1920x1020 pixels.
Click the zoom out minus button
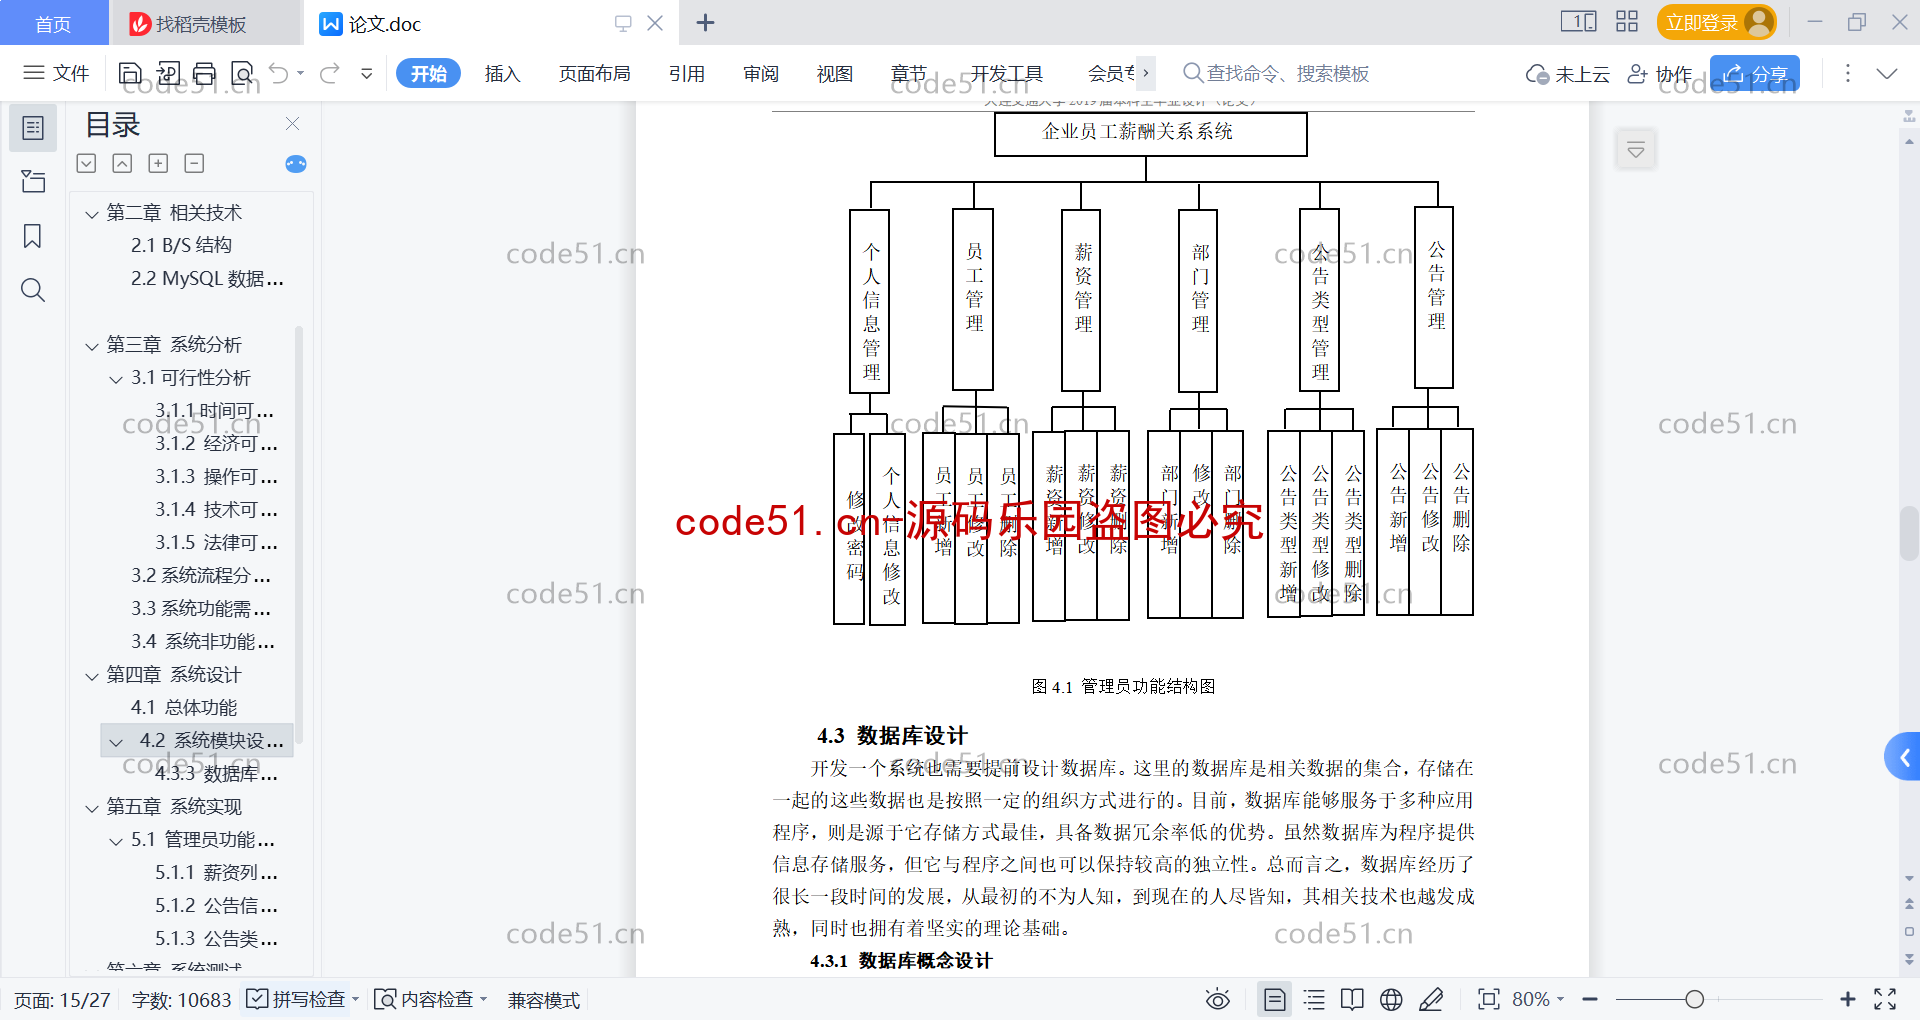[1590, 999]
